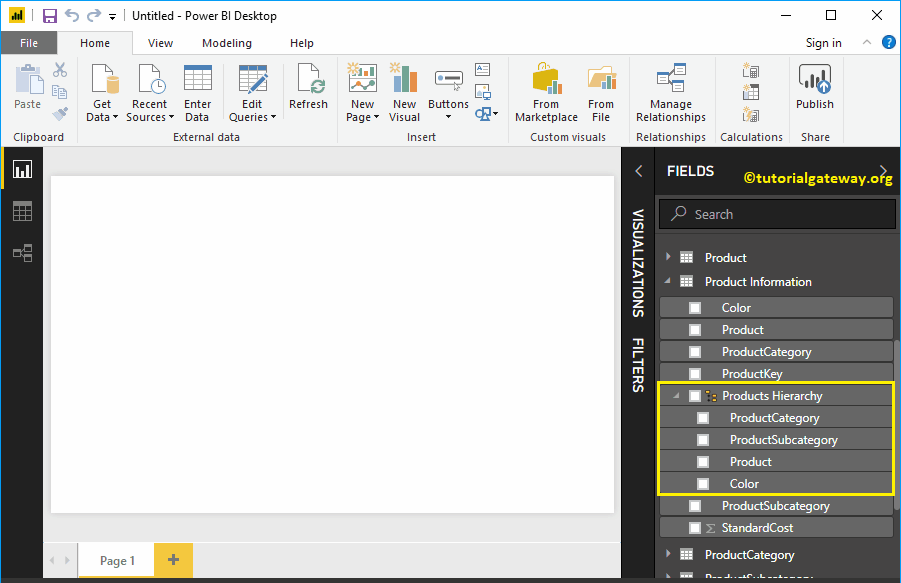Open Manage Relationships

tap(670, 80)
